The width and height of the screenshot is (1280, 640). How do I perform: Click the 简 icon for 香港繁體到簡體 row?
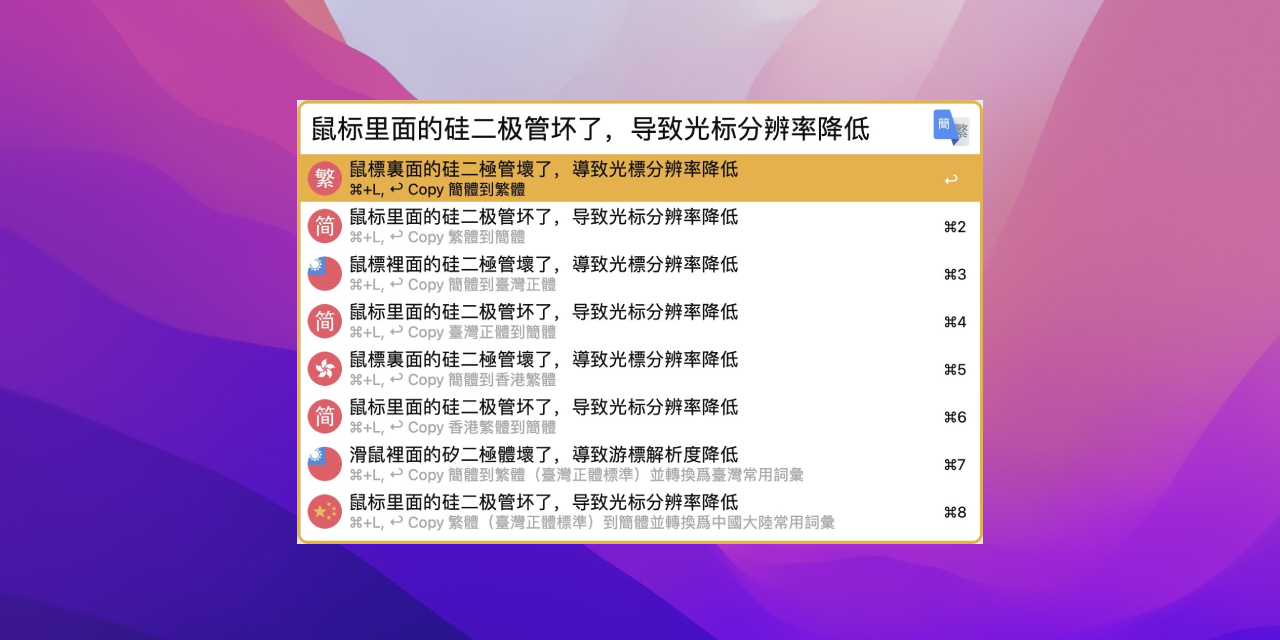(x=325, y=417)
